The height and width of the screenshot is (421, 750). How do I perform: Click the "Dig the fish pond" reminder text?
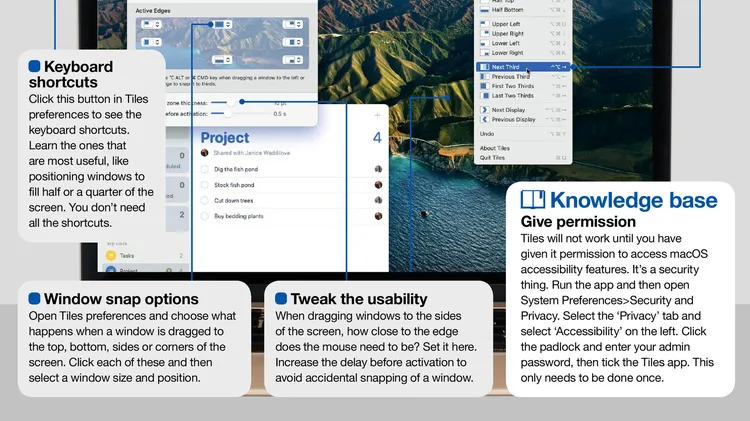(236, 169)
